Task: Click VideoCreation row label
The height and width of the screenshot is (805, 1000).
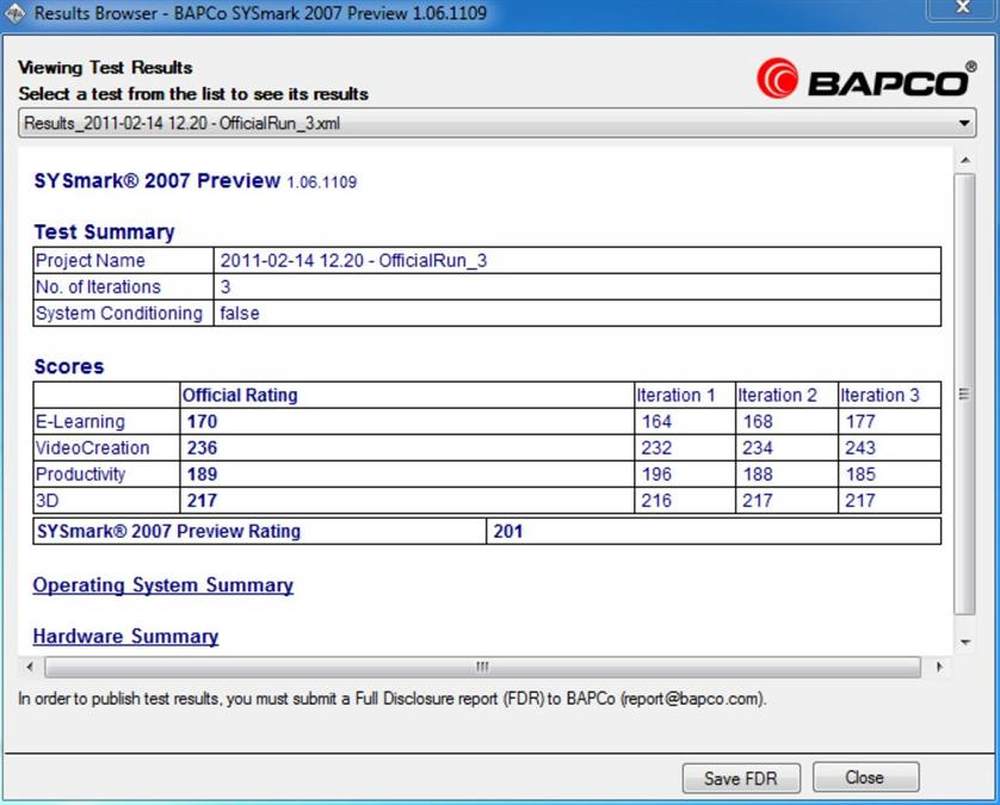Action: 92,448
